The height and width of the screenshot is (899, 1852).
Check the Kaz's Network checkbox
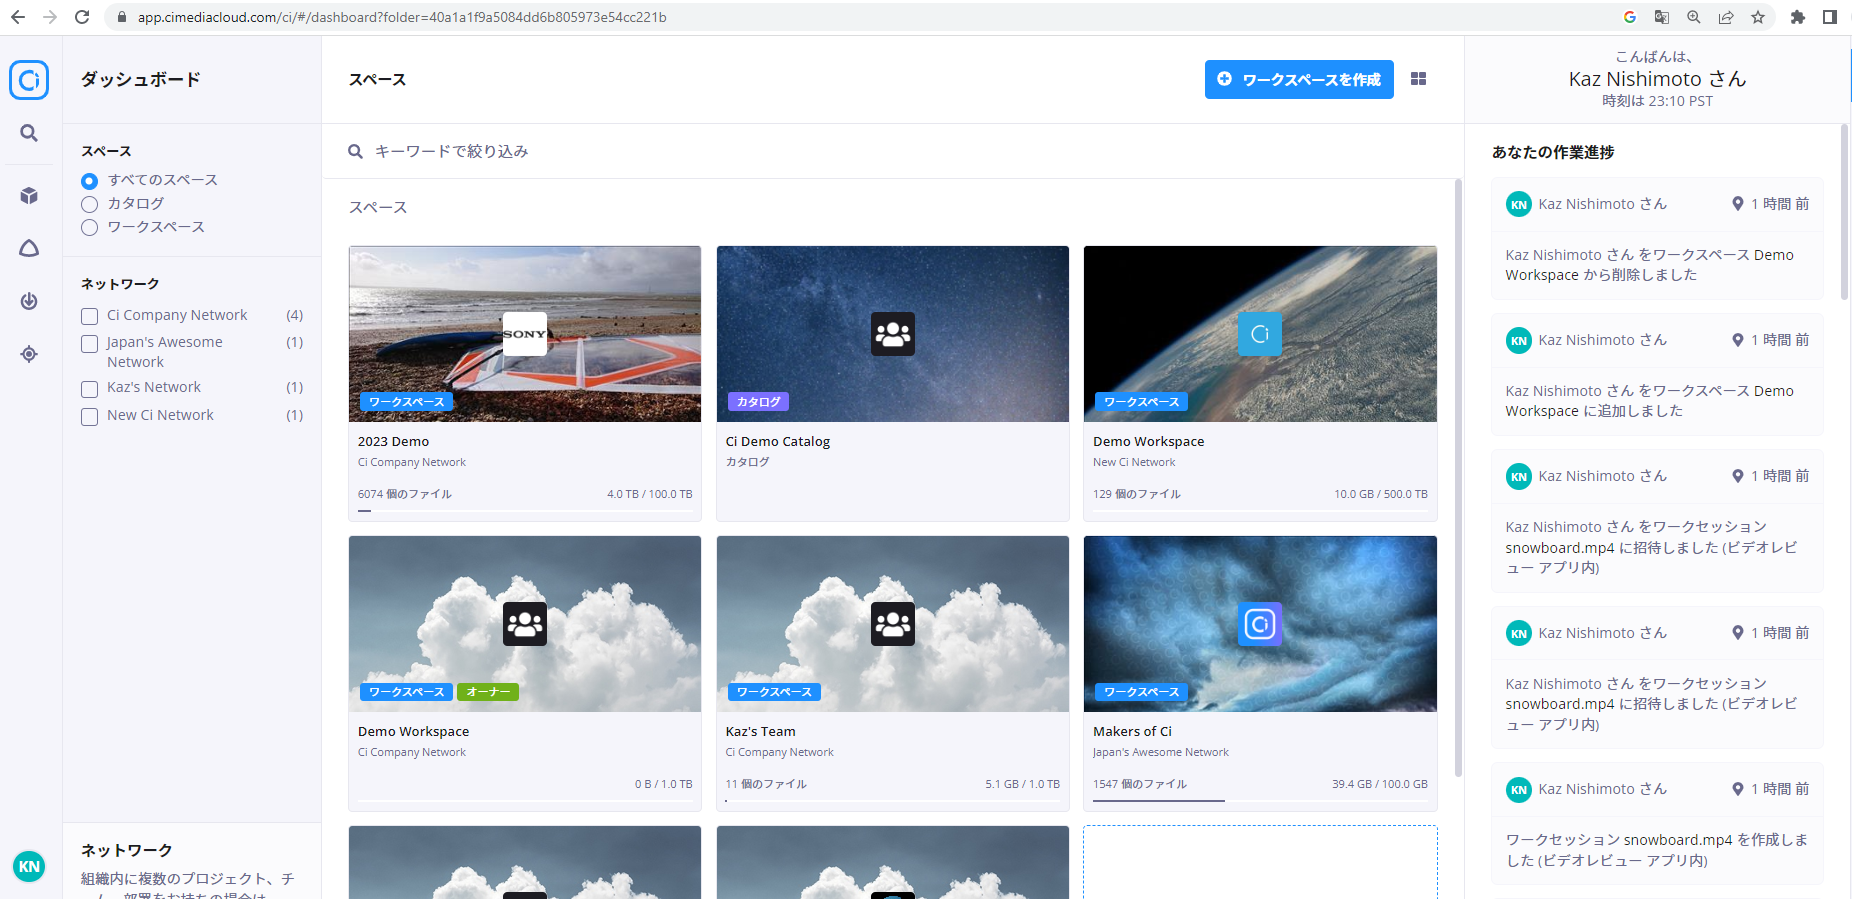[89, 389]
